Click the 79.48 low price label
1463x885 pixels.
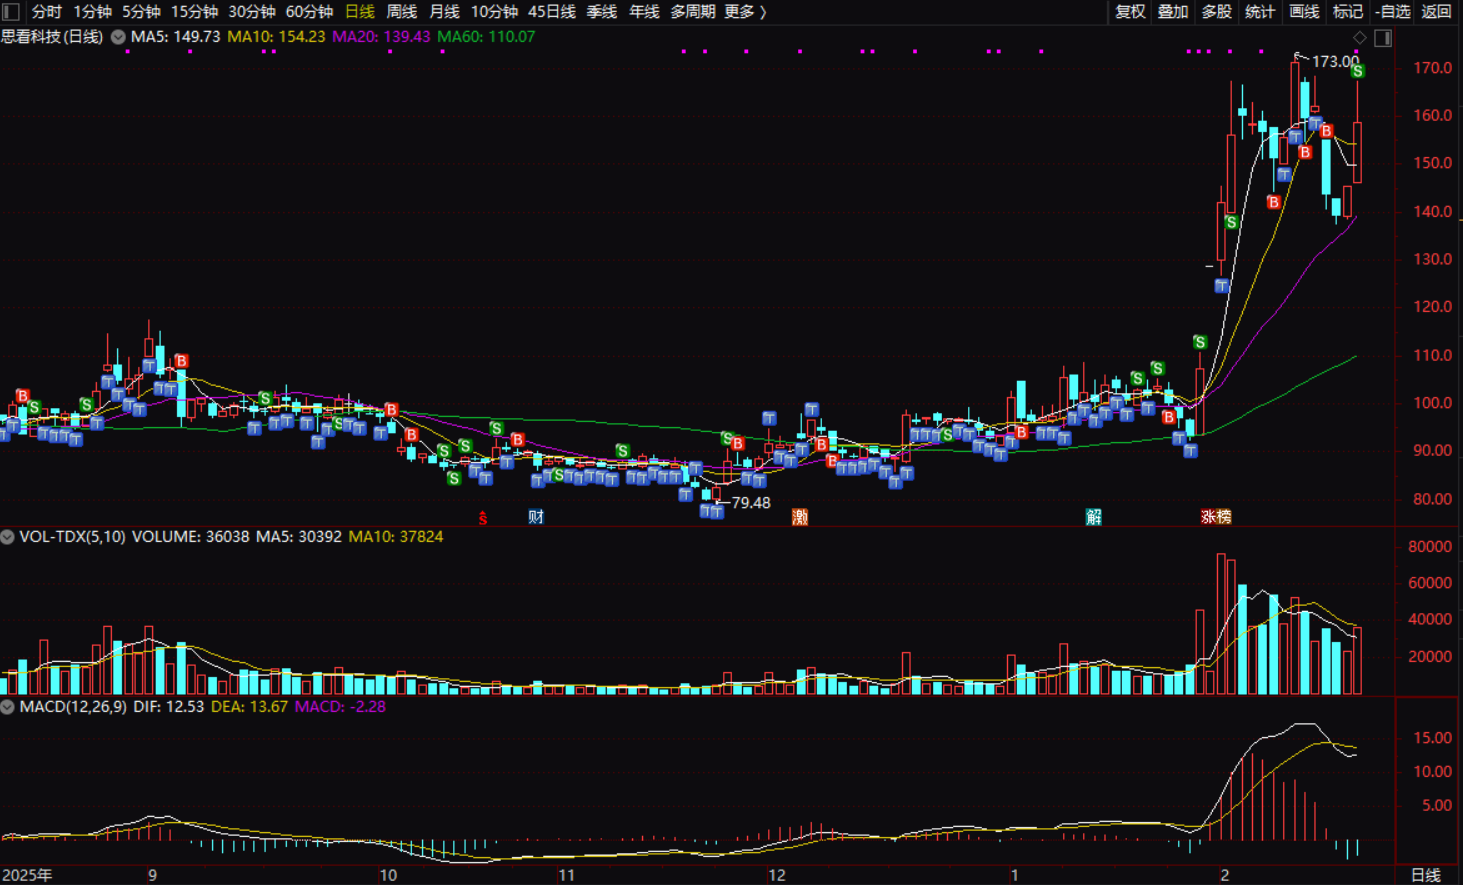(x=751, y=503)
